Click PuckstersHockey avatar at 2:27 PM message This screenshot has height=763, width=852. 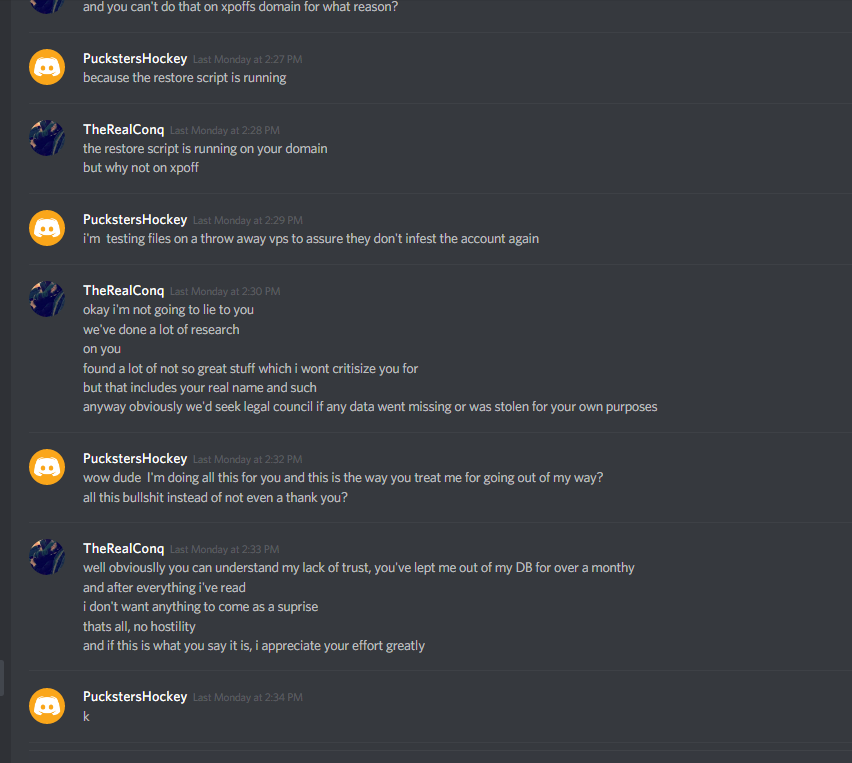coord(47,67)
